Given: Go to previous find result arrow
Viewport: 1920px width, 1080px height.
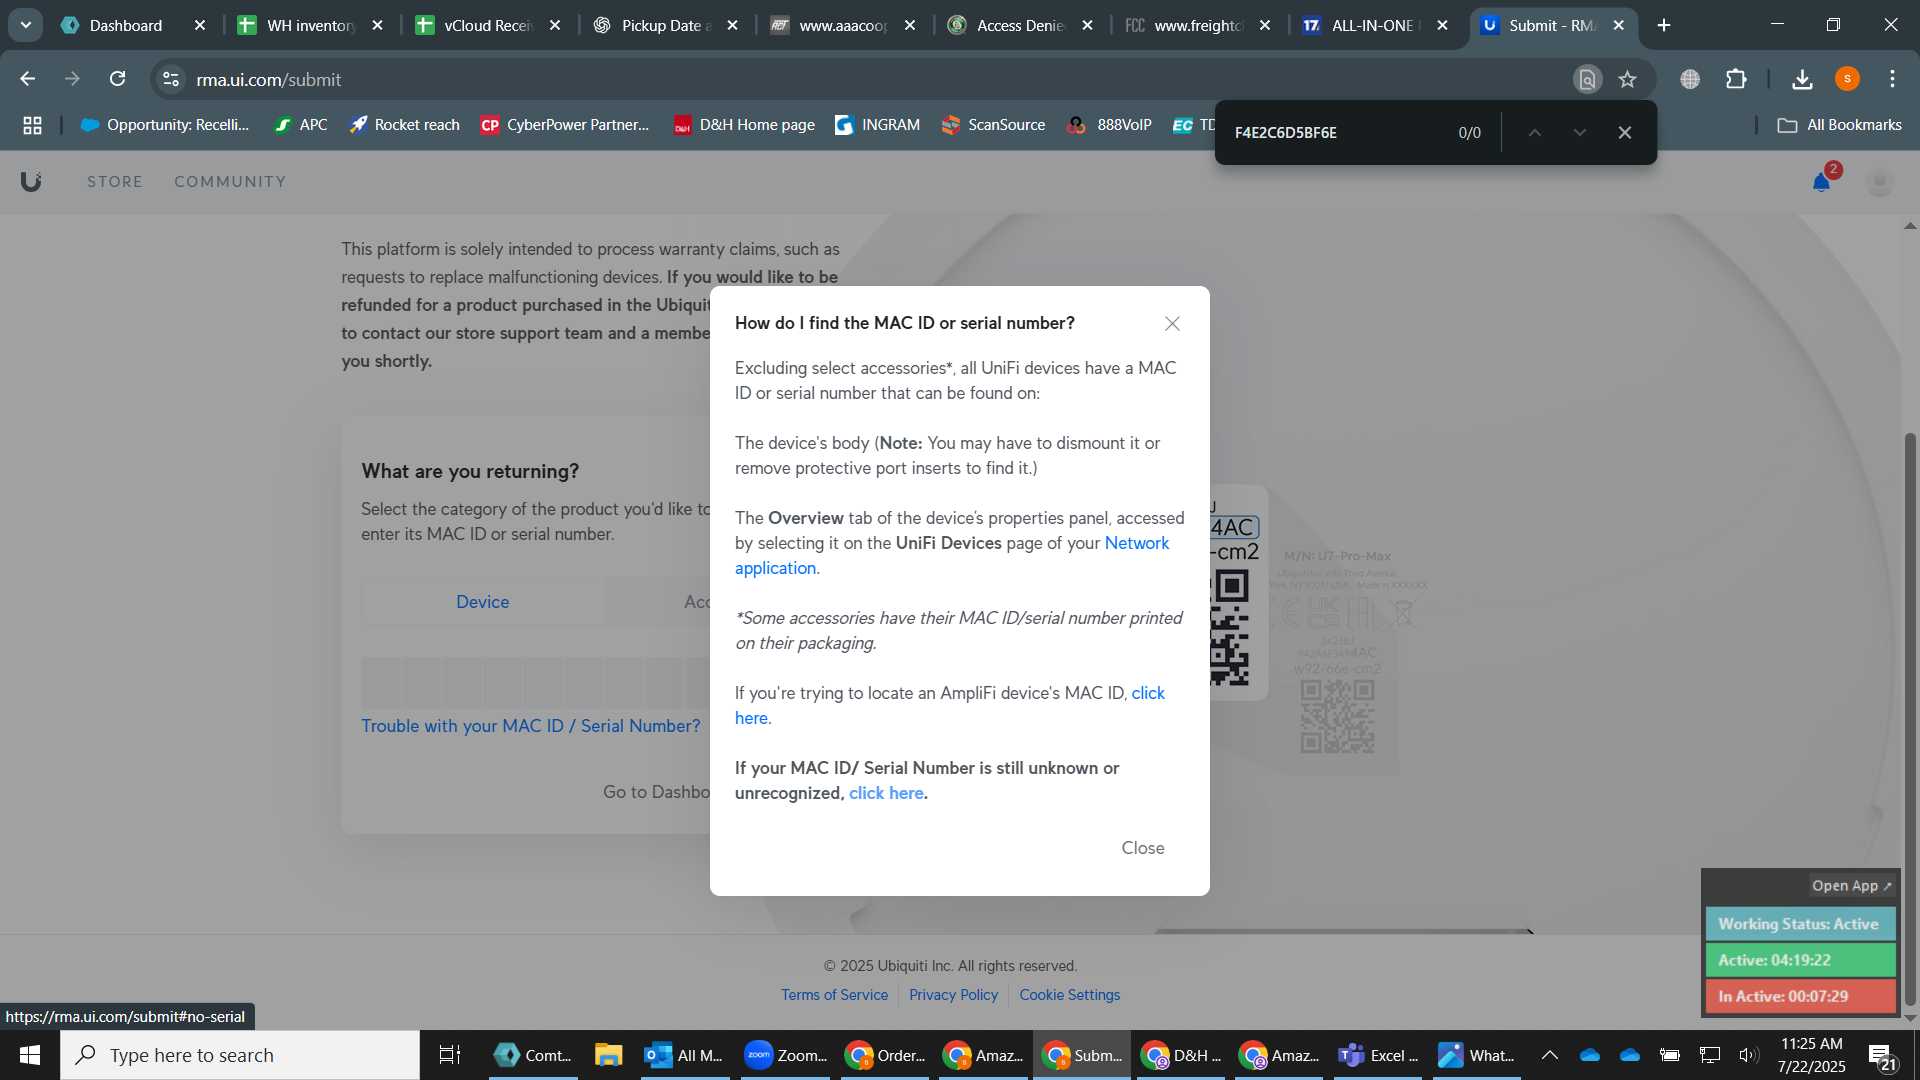Looking at the screenshot, I should pyautogui.click(x=1534, y=133).
